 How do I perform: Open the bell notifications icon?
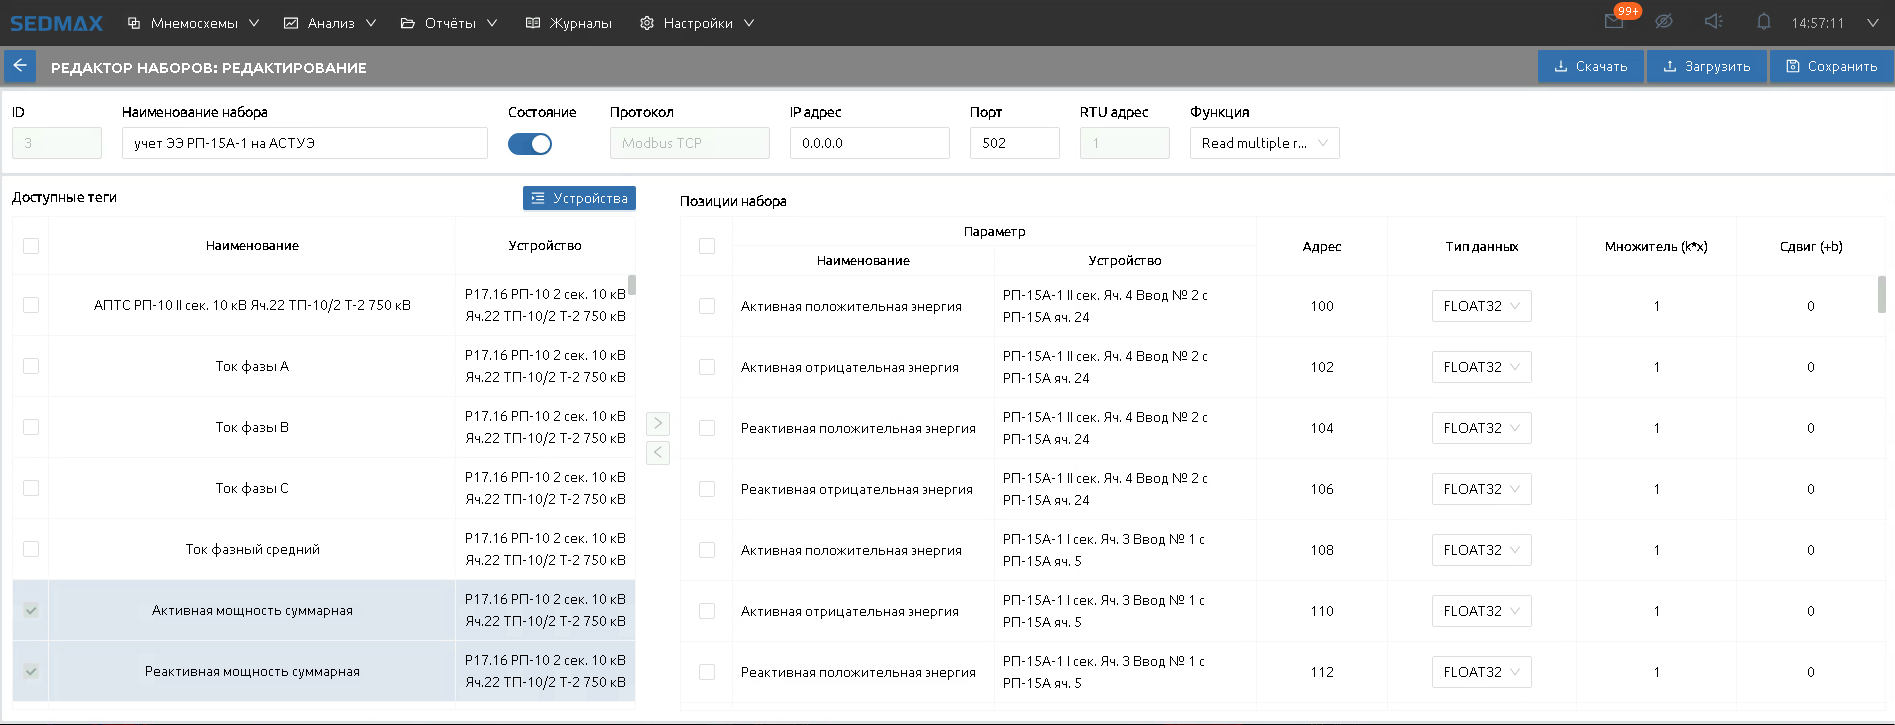pyautogui.click(x=1763, y=22)
